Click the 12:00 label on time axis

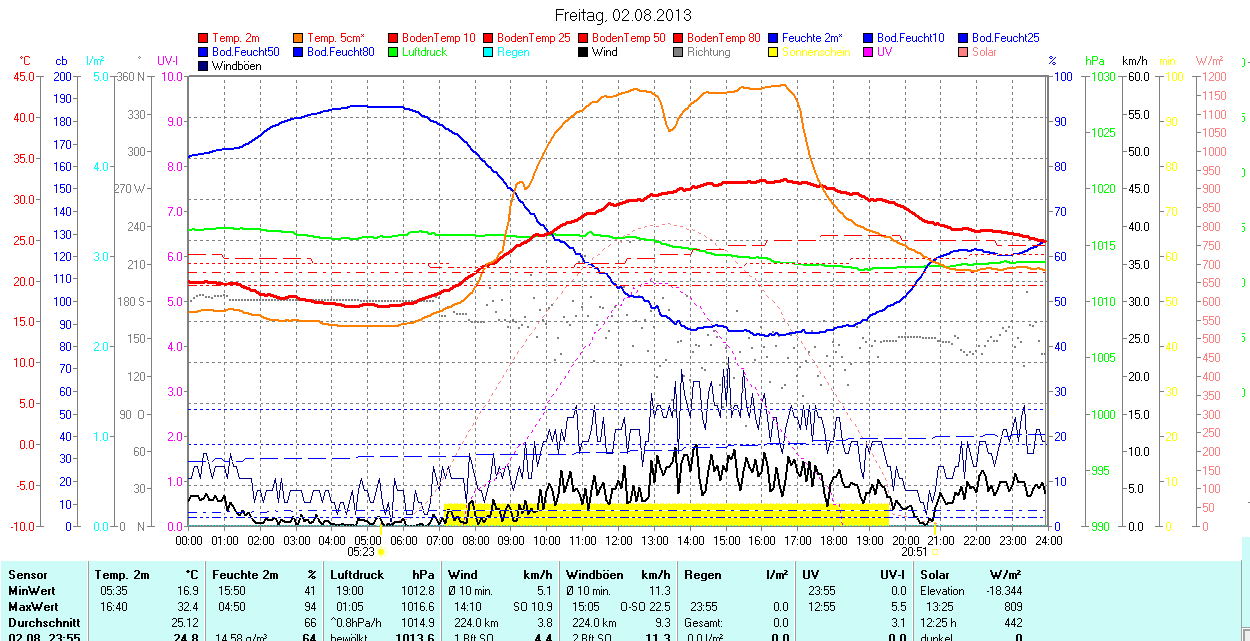[619, 540]
